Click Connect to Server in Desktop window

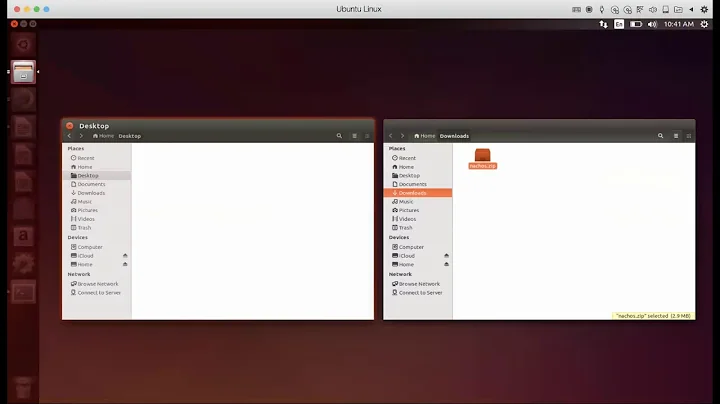coord(96,292)
